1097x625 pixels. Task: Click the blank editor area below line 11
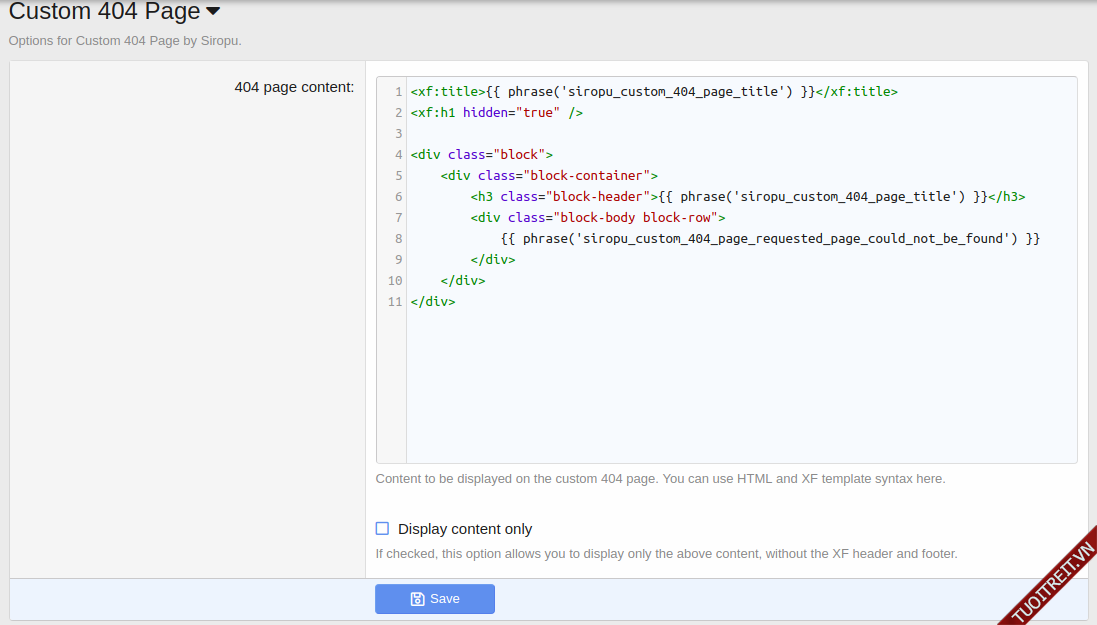point(740,390)
